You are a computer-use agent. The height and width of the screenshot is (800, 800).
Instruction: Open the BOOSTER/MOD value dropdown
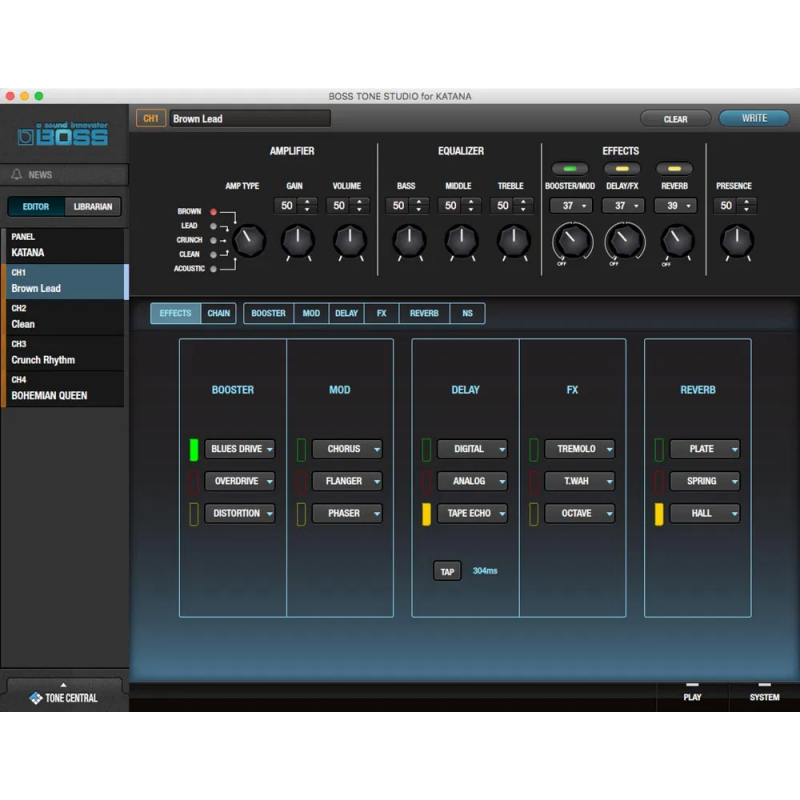[571, 206]
